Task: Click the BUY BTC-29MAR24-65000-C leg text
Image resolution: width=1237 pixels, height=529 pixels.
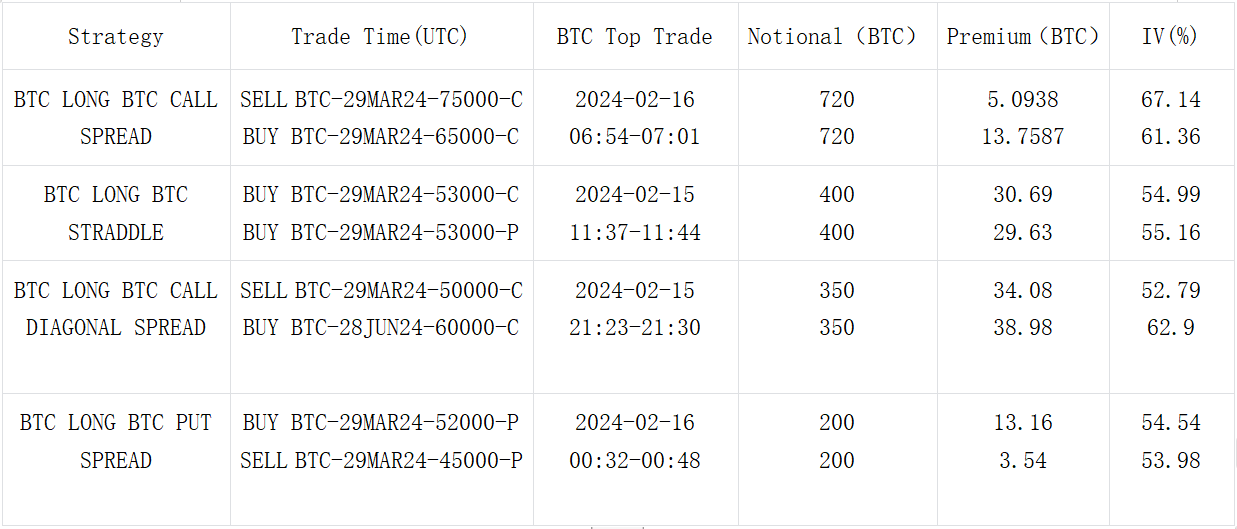Action: 381,137
